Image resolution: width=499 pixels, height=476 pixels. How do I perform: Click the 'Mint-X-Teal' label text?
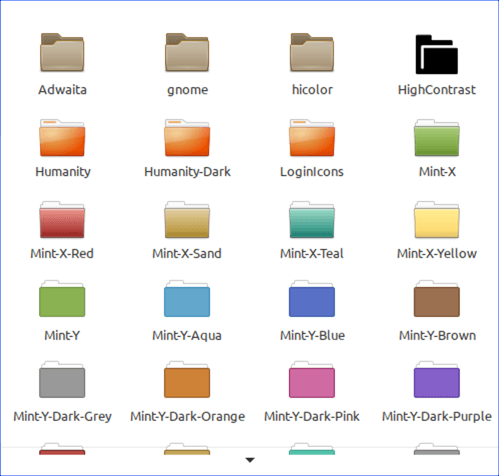point(312,254)
